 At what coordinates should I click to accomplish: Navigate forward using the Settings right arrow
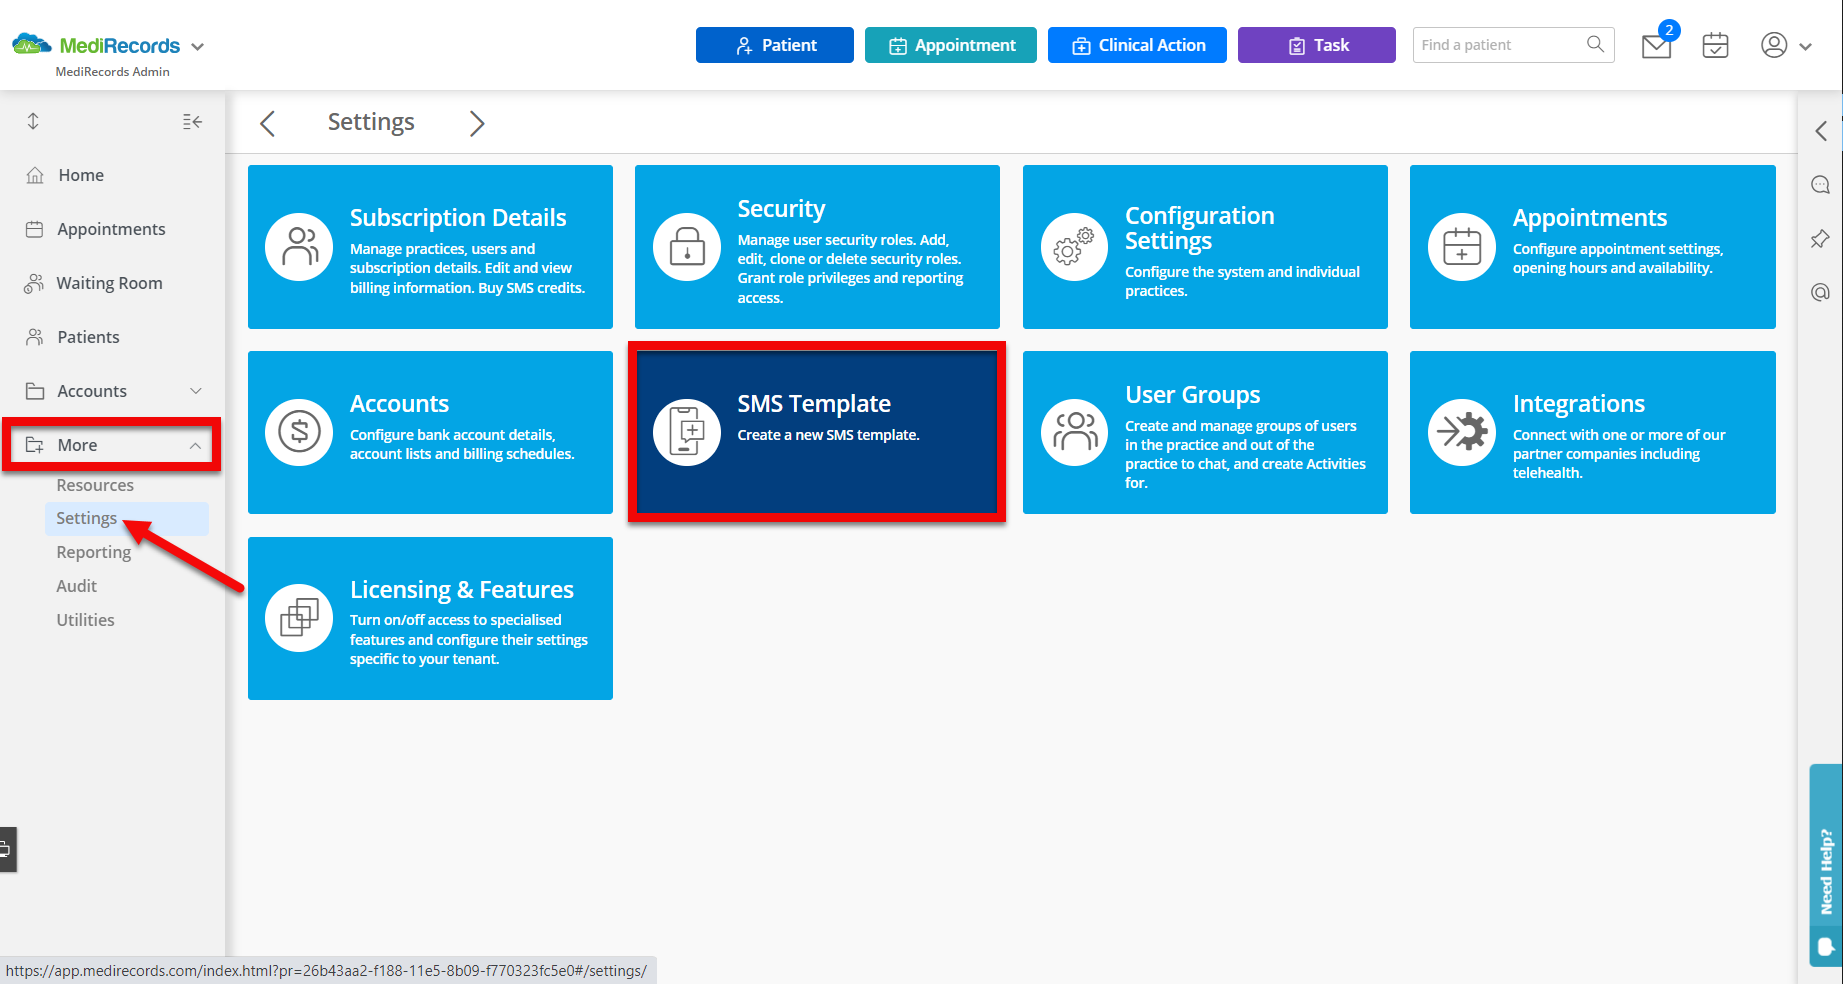(477, 122)
